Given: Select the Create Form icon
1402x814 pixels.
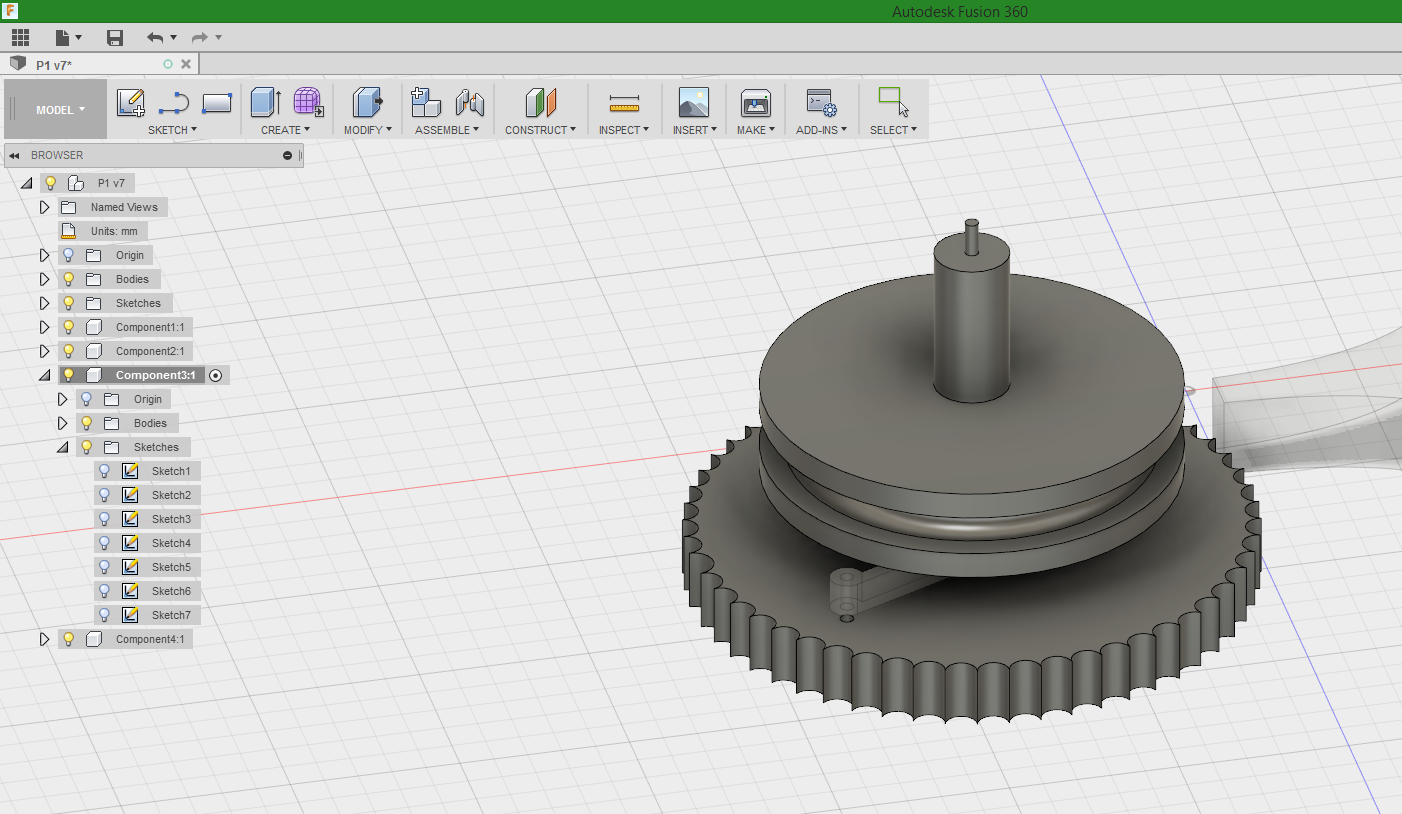Looking at the screenshot, I should (x=308, y=102).
